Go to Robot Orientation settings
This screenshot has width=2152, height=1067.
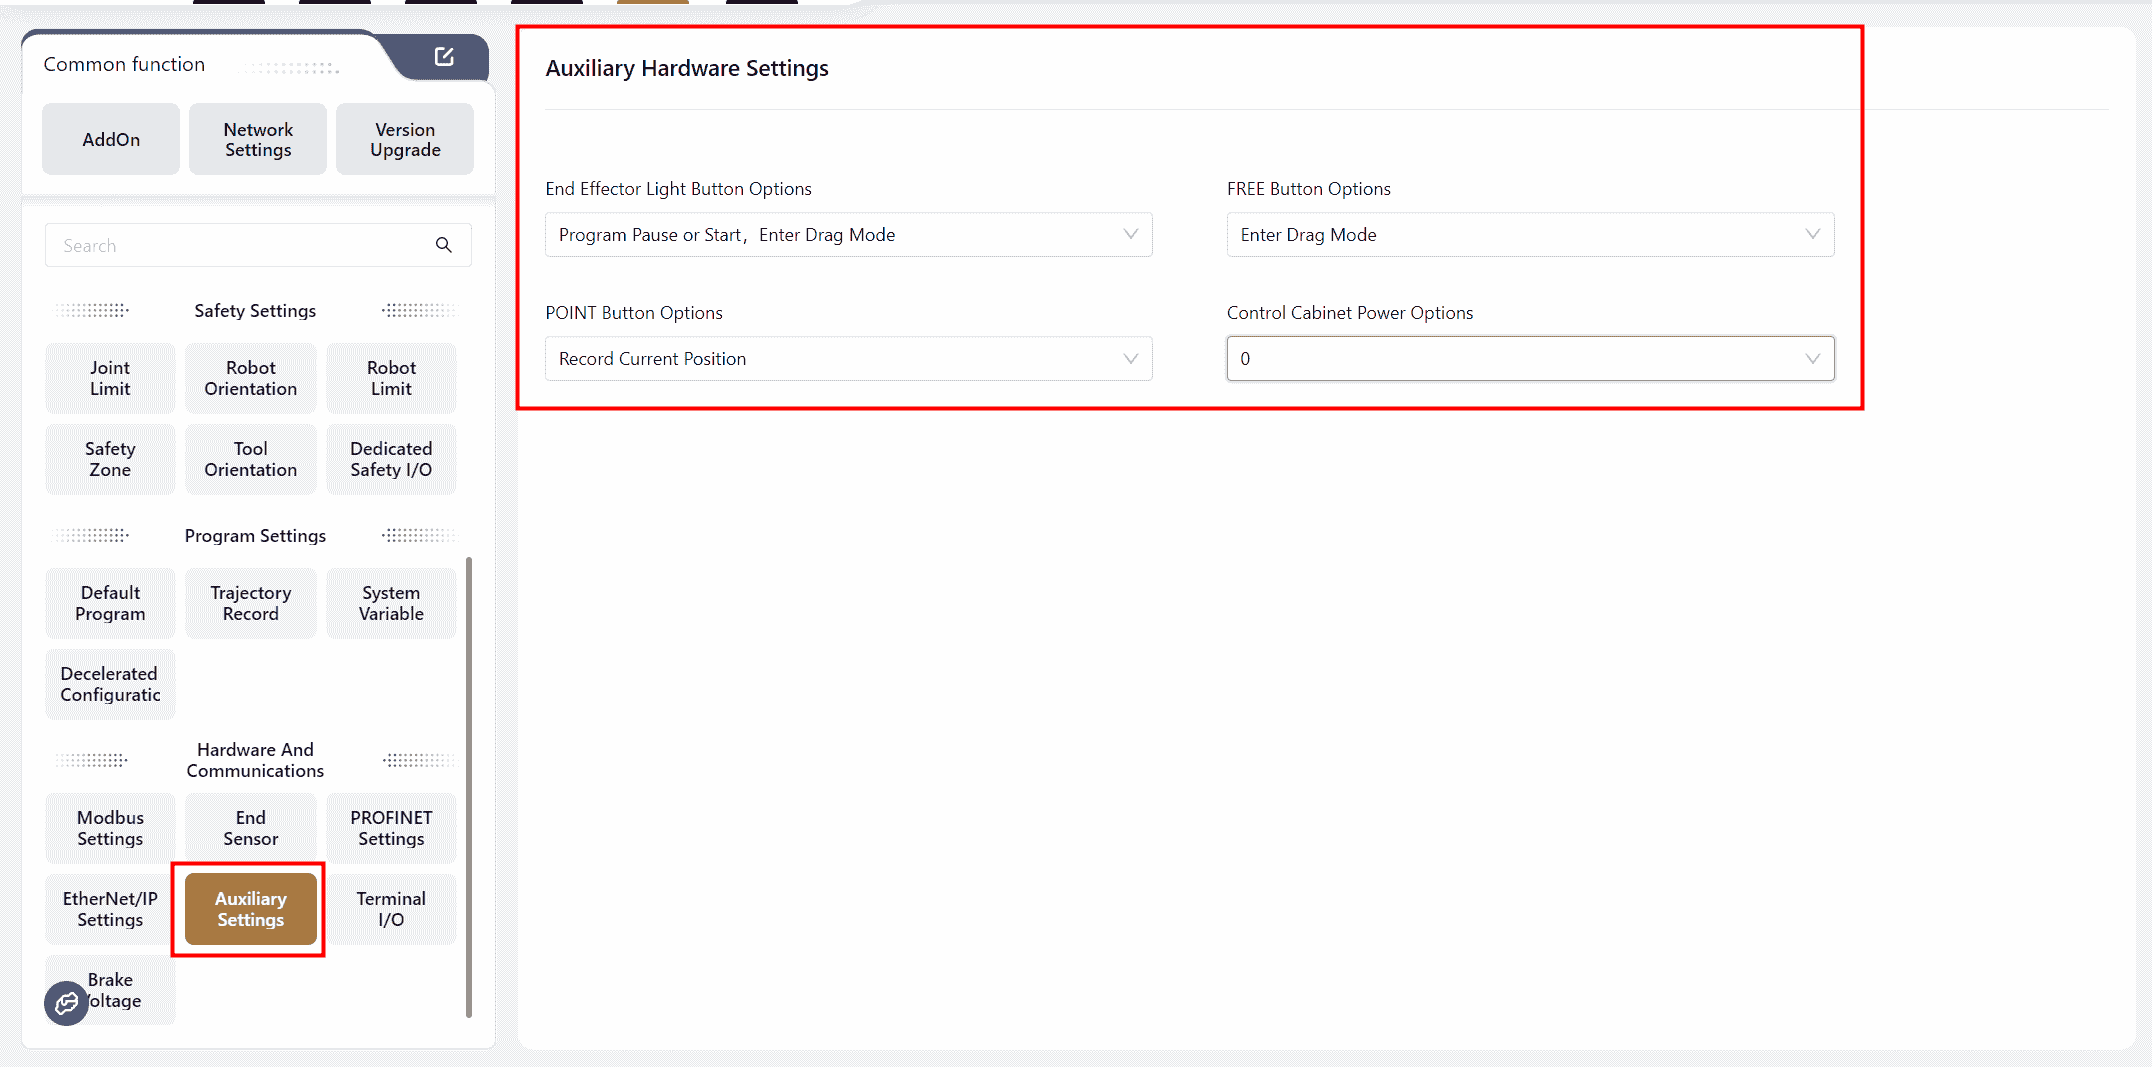tap(250, 378)
